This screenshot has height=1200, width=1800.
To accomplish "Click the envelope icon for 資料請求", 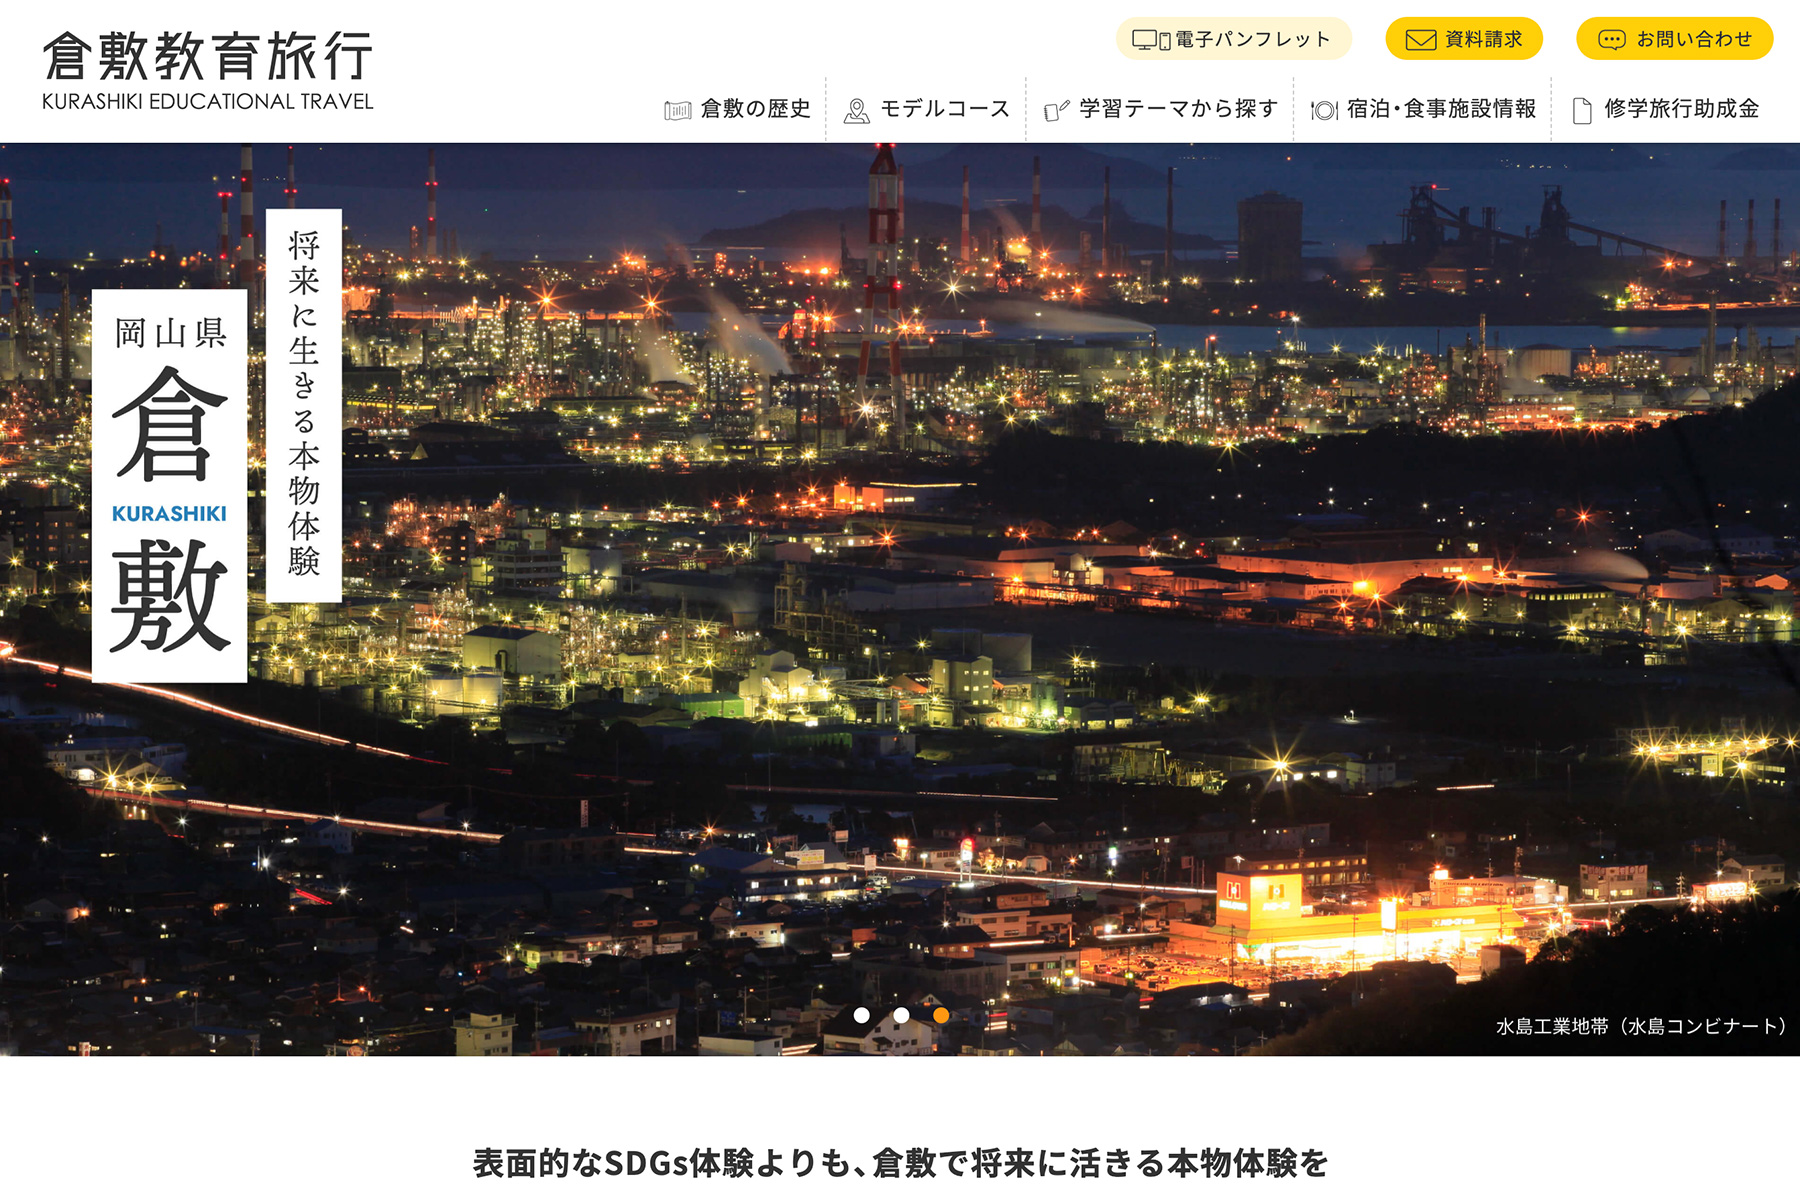I will [1420, 39].
